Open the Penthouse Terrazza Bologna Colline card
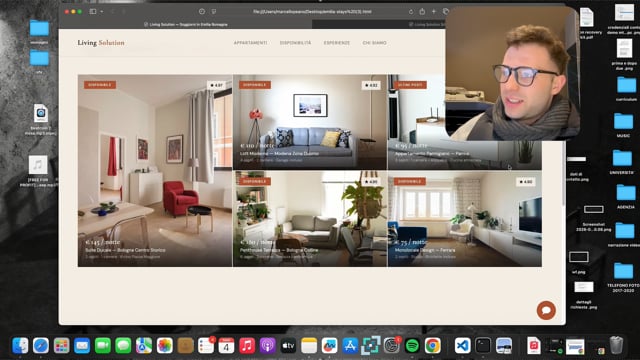Viewport: 640px width, 360px height. 310,219
